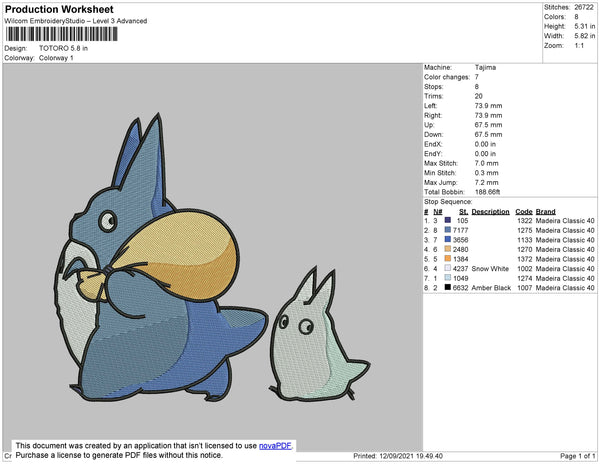Click the Machine value Tajima
The height and width of the screenshot is (464, 600).
pyautogui.click(x=485, y=67)
